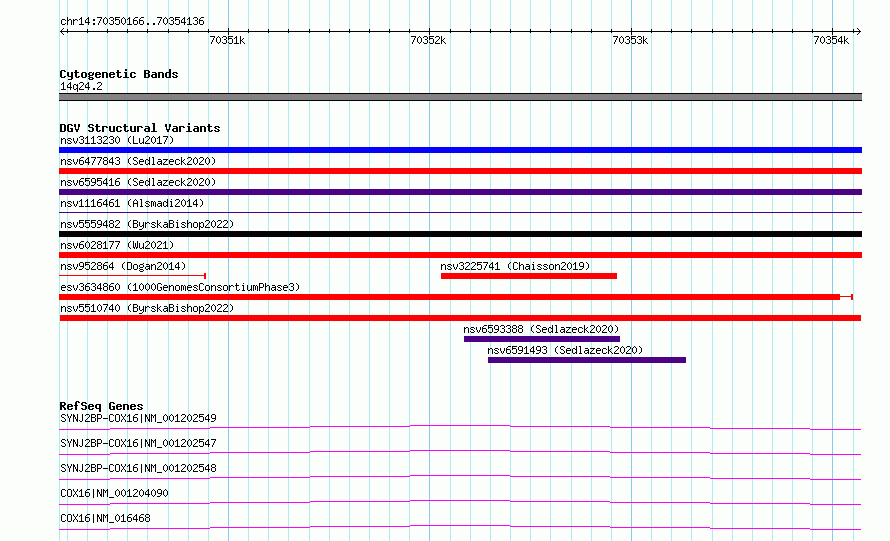Viewport: 890px width, 541px height.
Task: Open nsv6595416 (Sedlazeck2020) variant label
Action: [138, 182]
